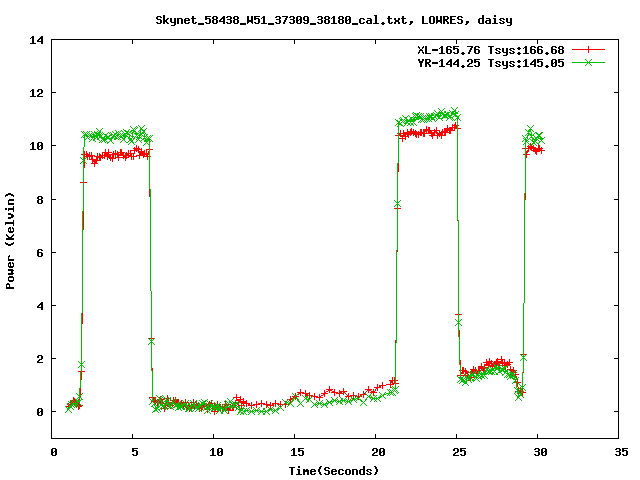Click y-axis tick label '4'
This screenshot has width=640, height=480.
(x=40, y=306)
